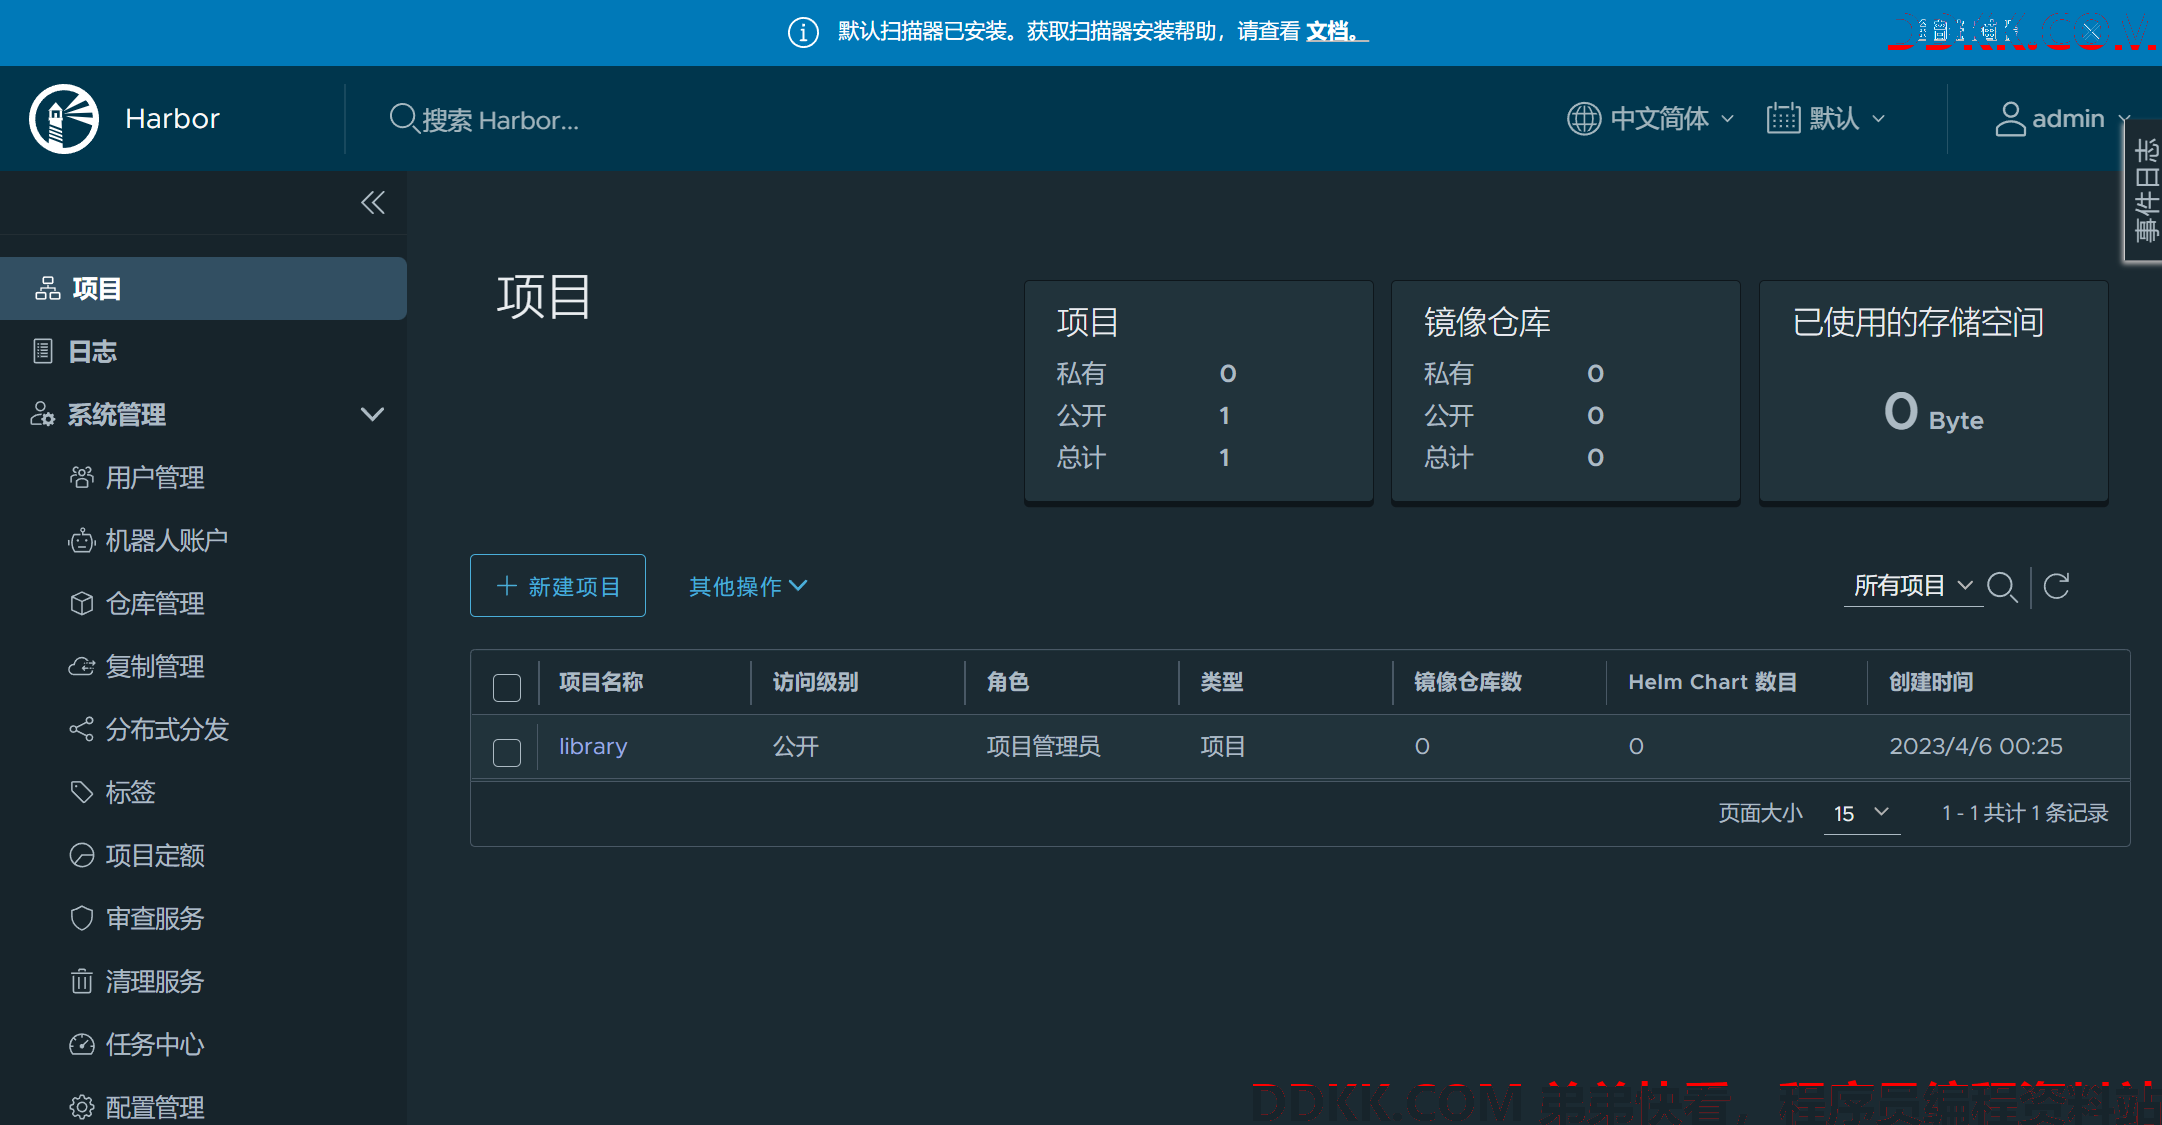
Task: Click the 复制管理 cloud icon
Action: click(x=82, y=666)
